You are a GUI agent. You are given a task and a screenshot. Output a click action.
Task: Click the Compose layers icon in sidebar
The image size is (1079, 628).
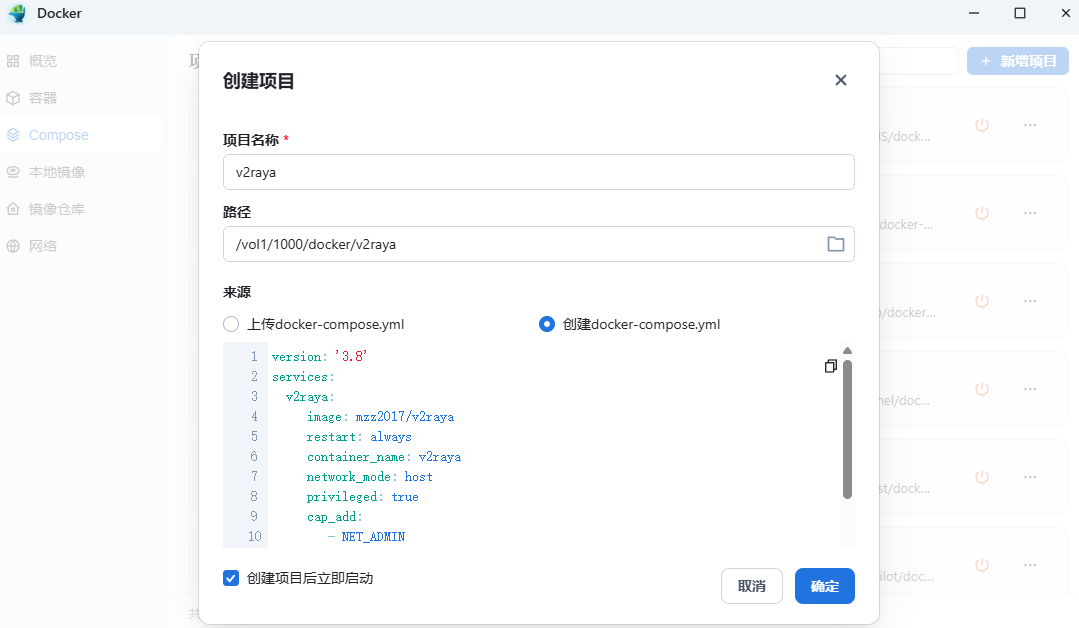(x=13, y=135)
